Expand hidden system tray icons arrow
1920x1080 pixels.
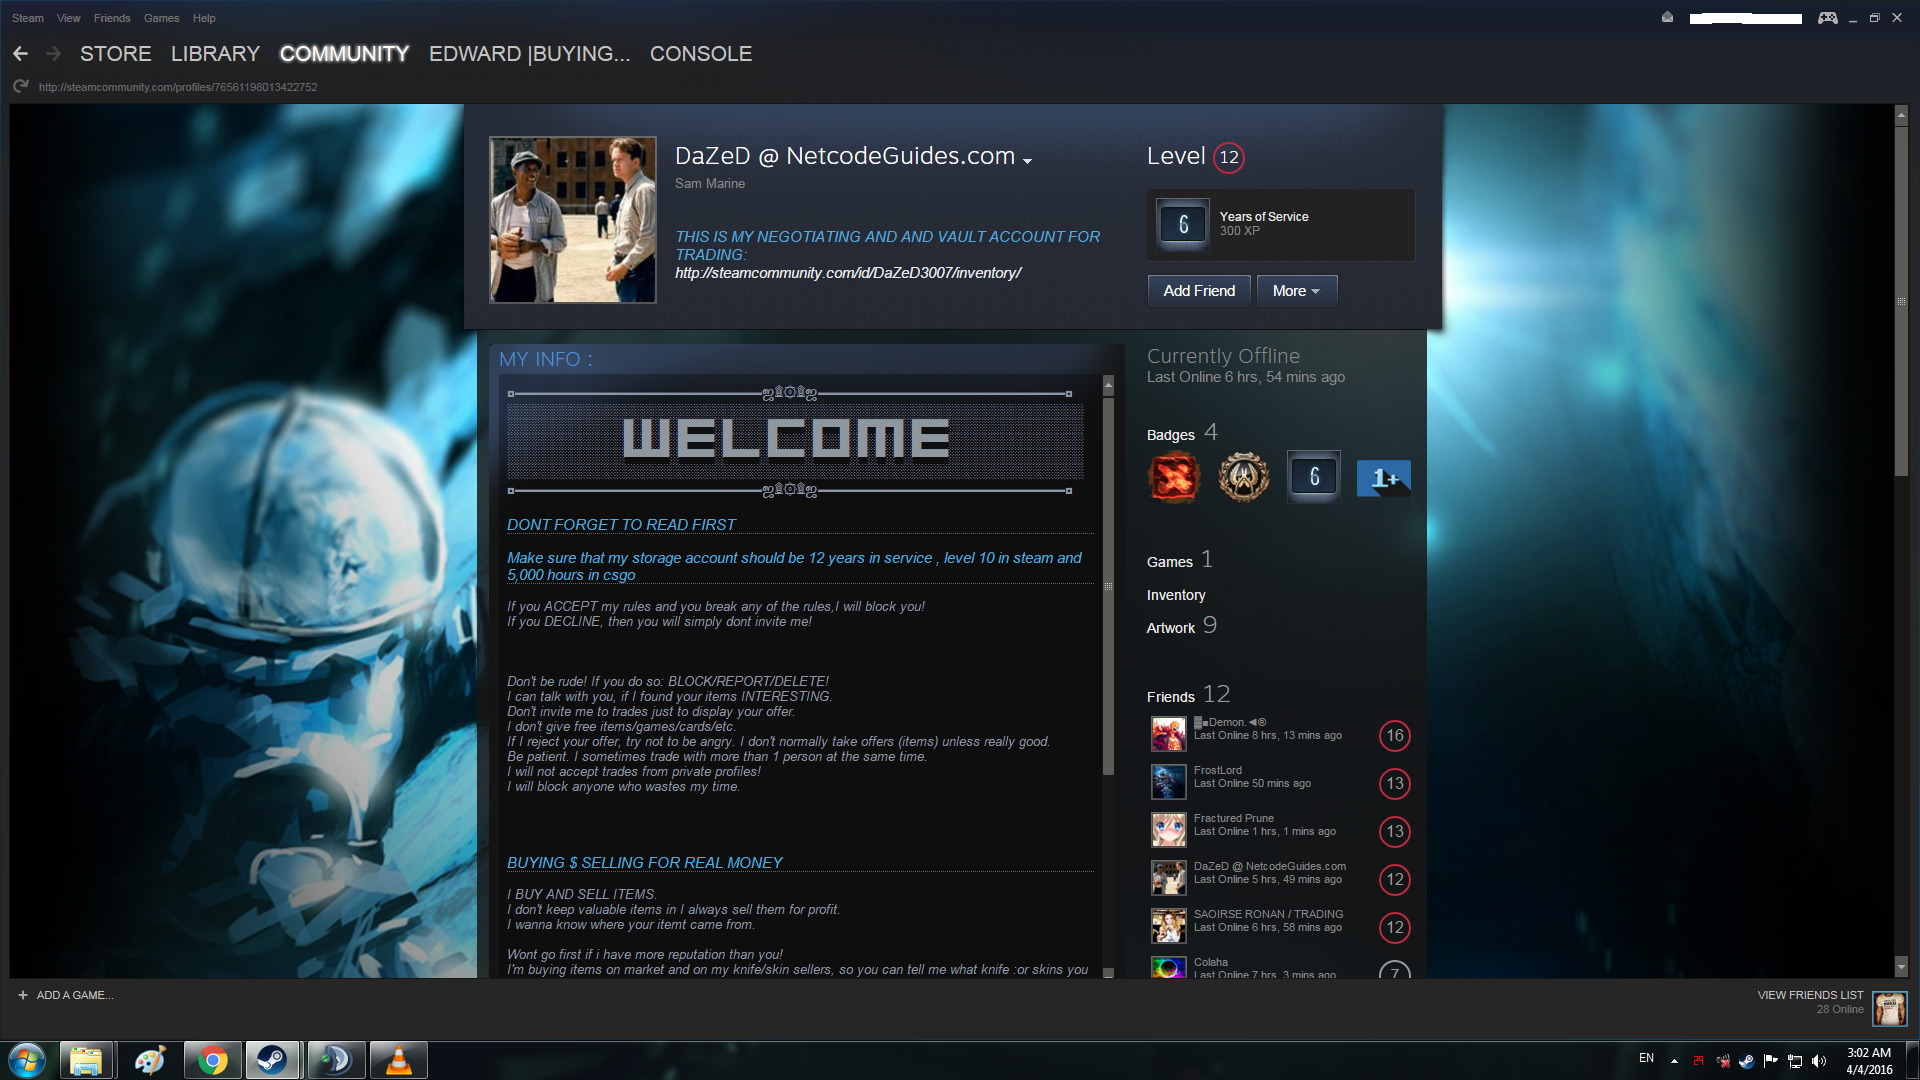pos(1674,1061)
